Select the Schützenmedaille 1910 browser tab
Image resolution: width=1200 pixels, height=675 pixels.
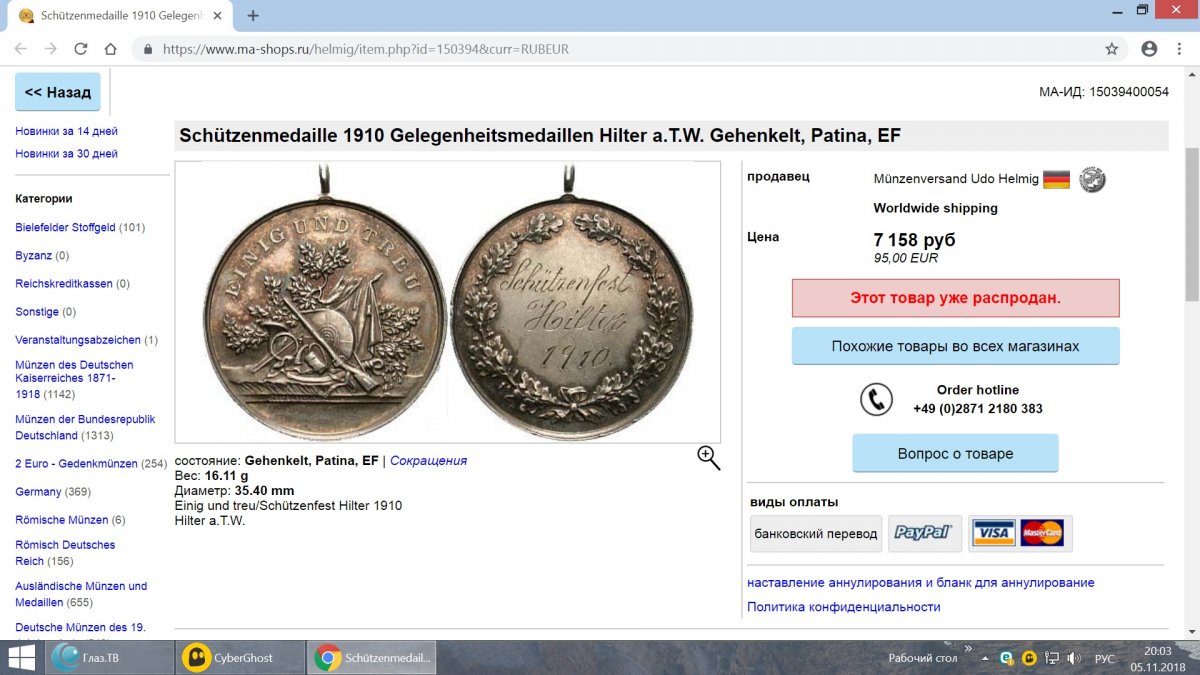[x=120, y=15]
